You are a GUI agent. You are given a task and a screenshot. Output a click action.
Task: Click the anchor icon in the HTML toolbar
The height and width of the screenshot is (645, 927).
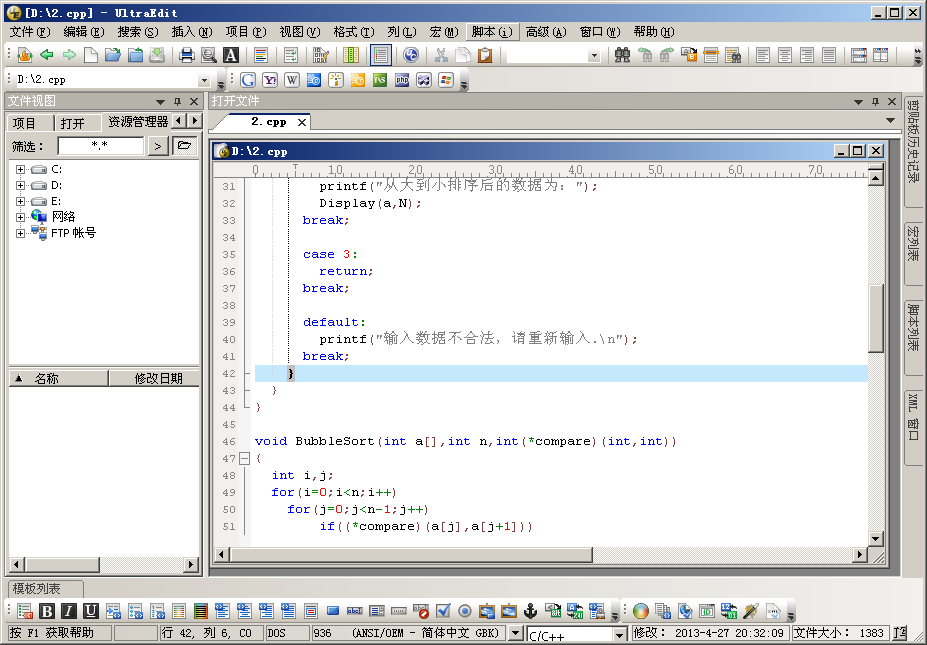pos(530,611)
